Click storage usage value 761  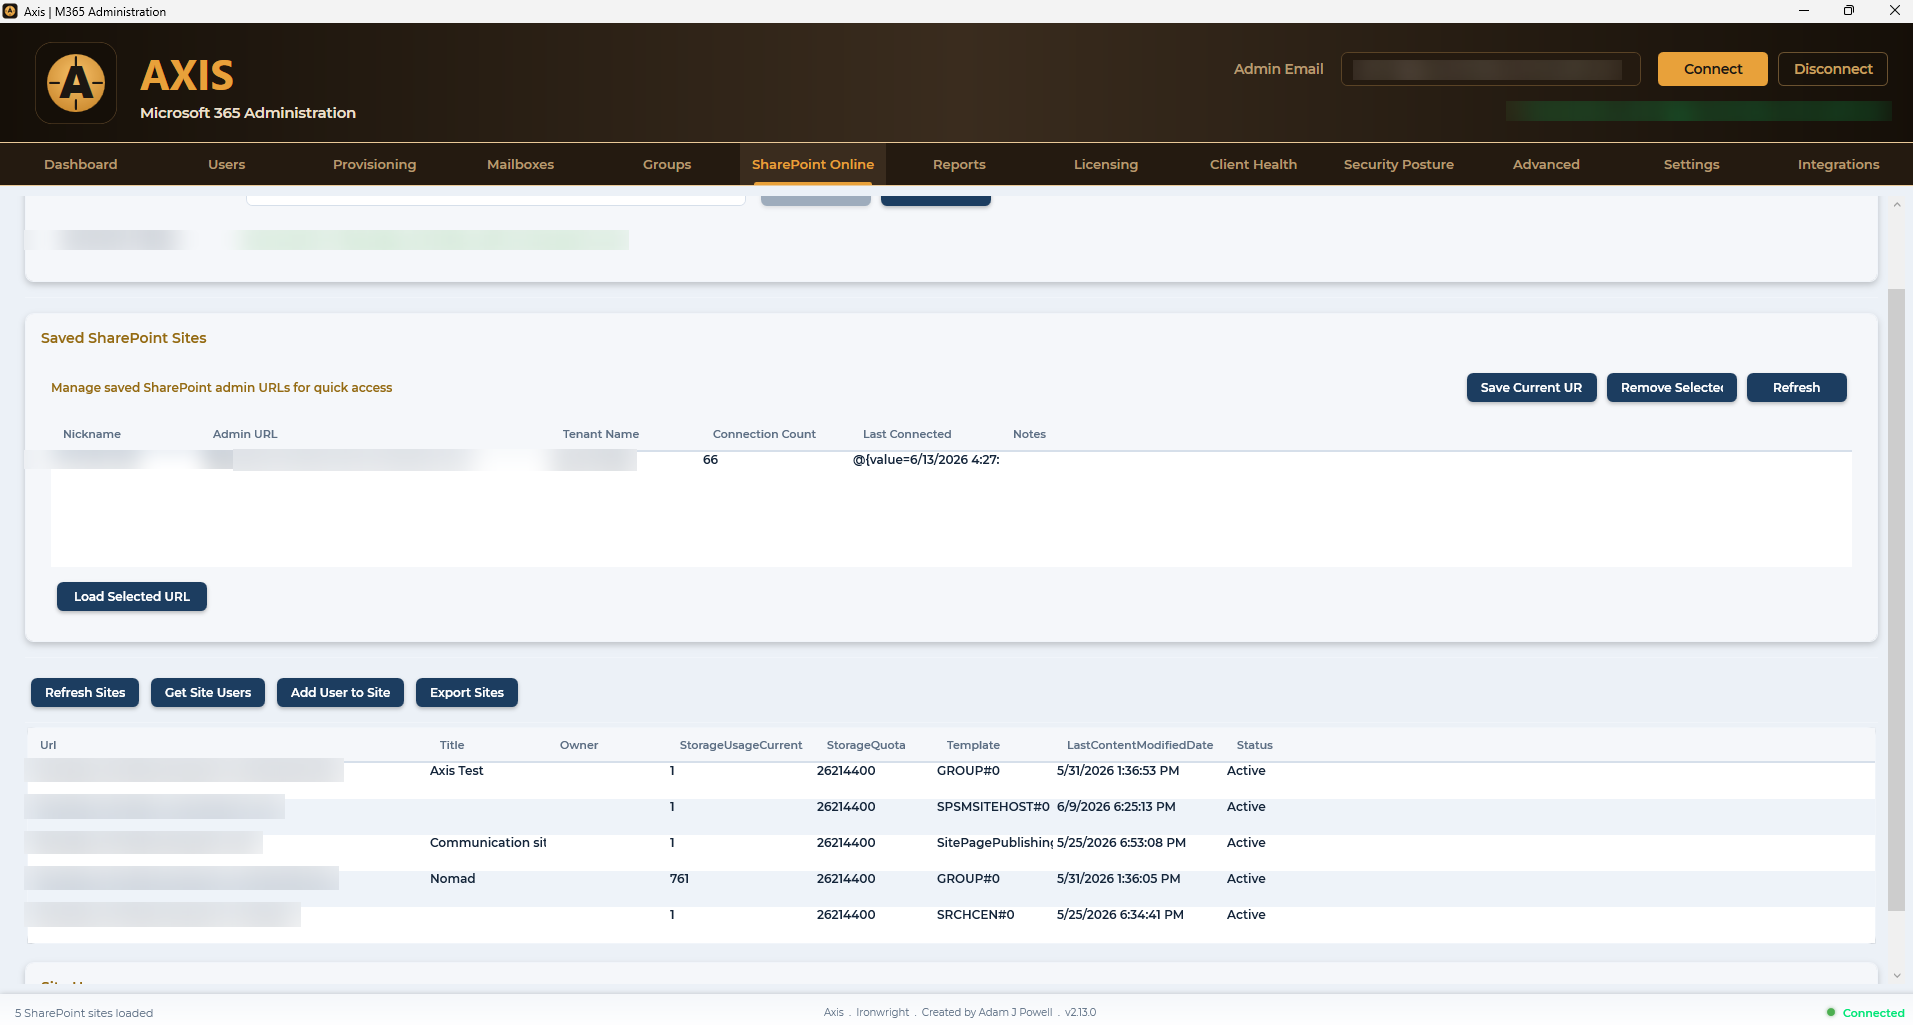[x=679, y=879]
